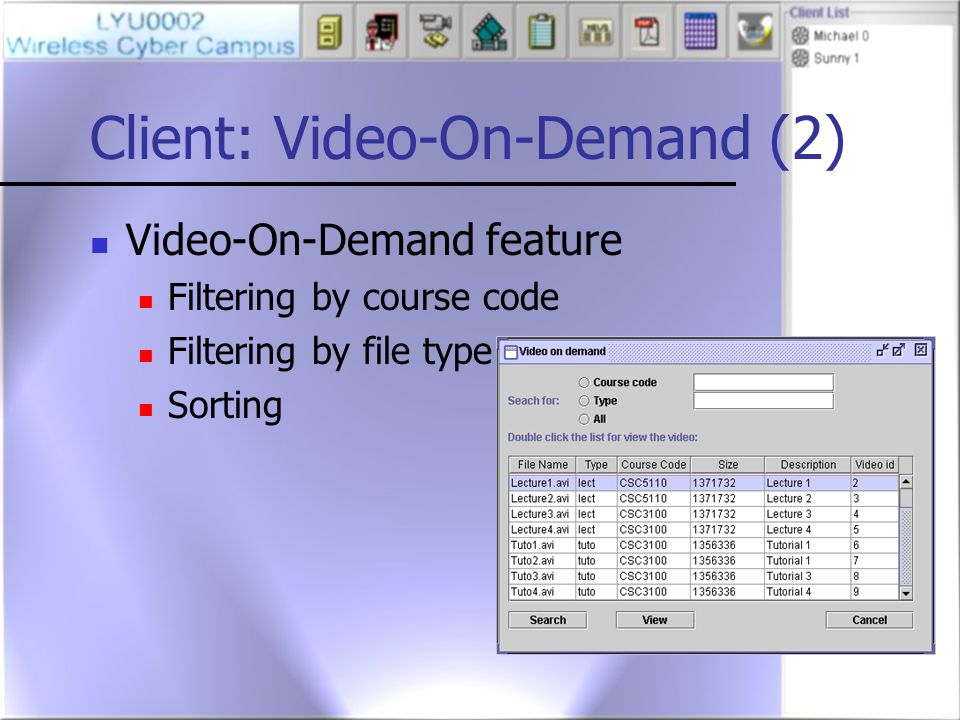Click the film strip video icon
The height and width of the screenshot is (720, 960).
coord(489,31)
